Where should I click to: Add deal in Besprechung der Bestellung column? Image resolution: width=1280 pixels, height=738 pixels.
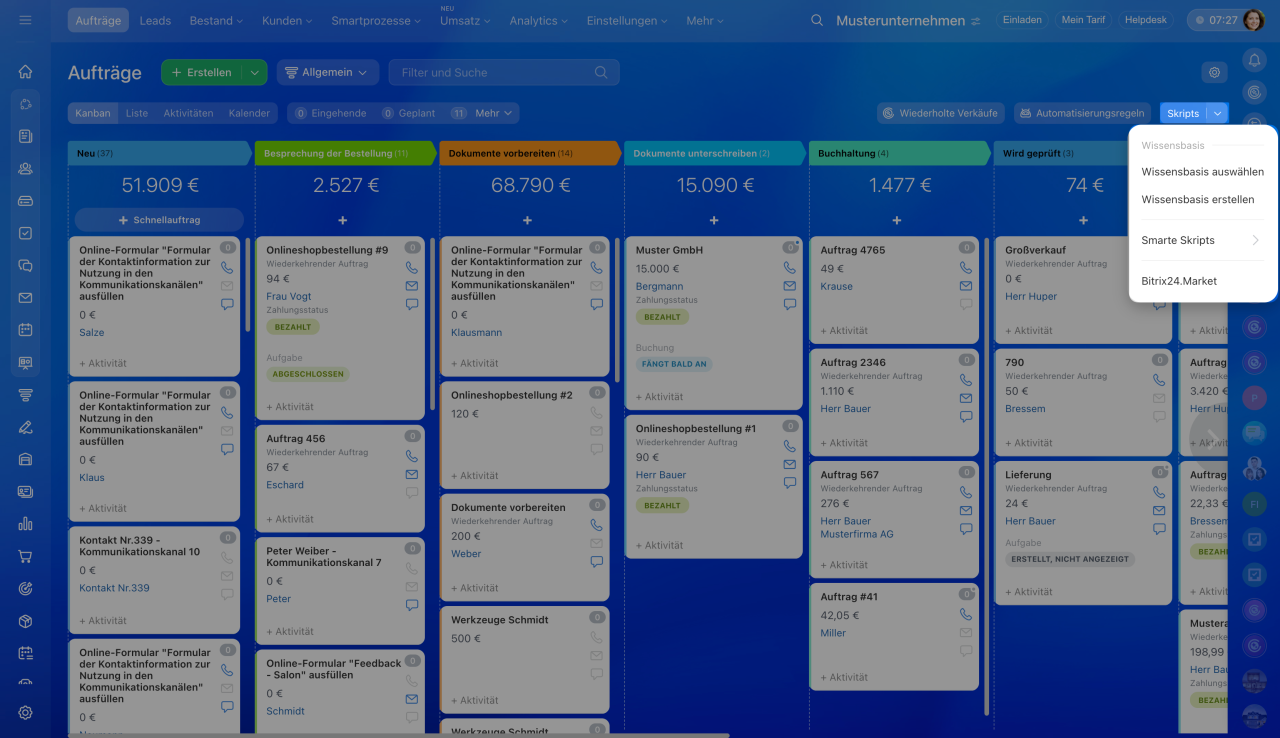[x=342, y=220]
